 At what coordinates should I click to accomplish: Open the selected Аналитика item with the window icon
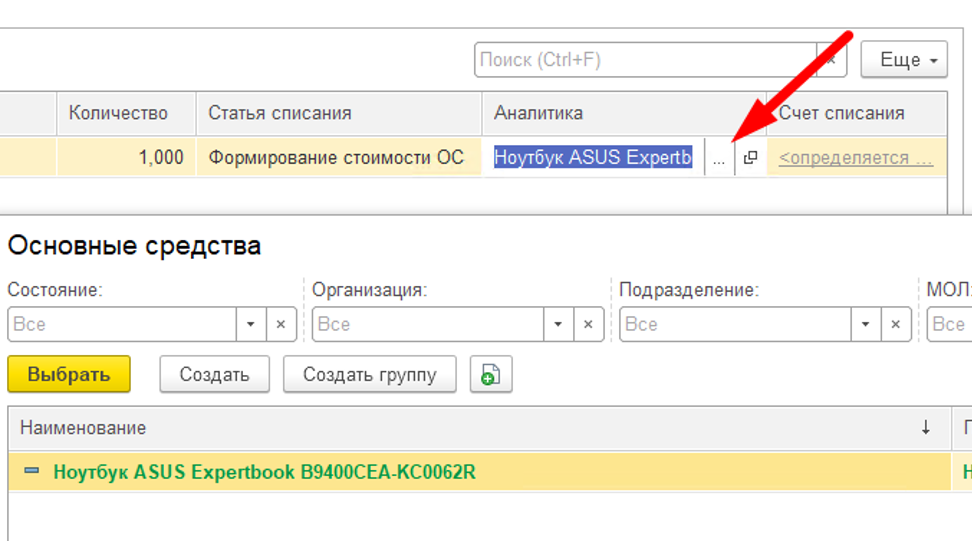(x=751, y=158)
